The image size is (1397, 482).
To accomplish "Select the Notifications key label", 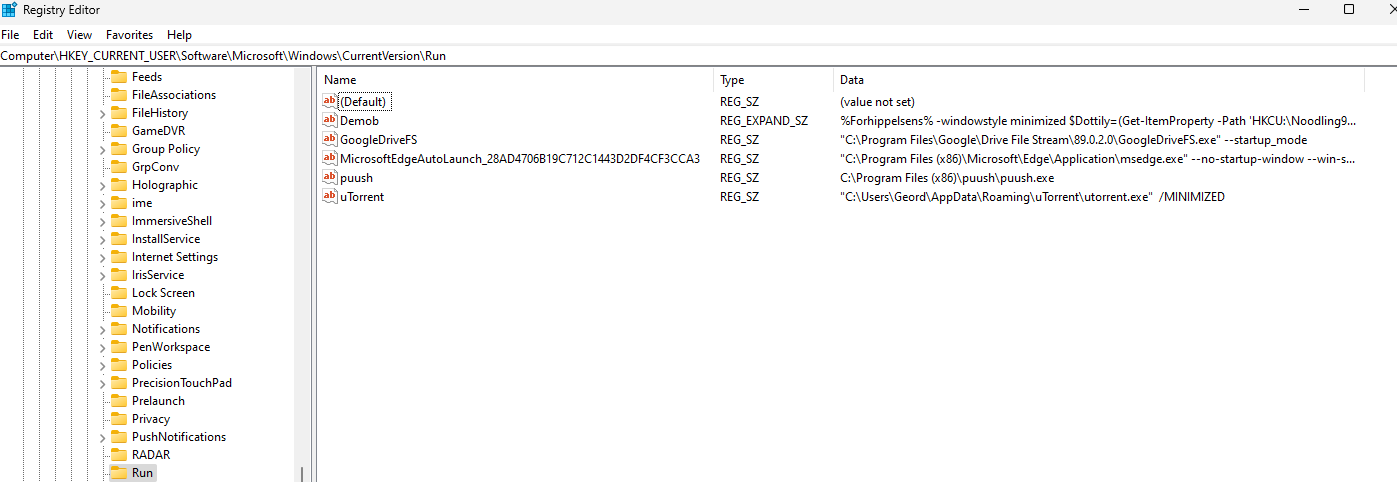I will tap(166, 329).
